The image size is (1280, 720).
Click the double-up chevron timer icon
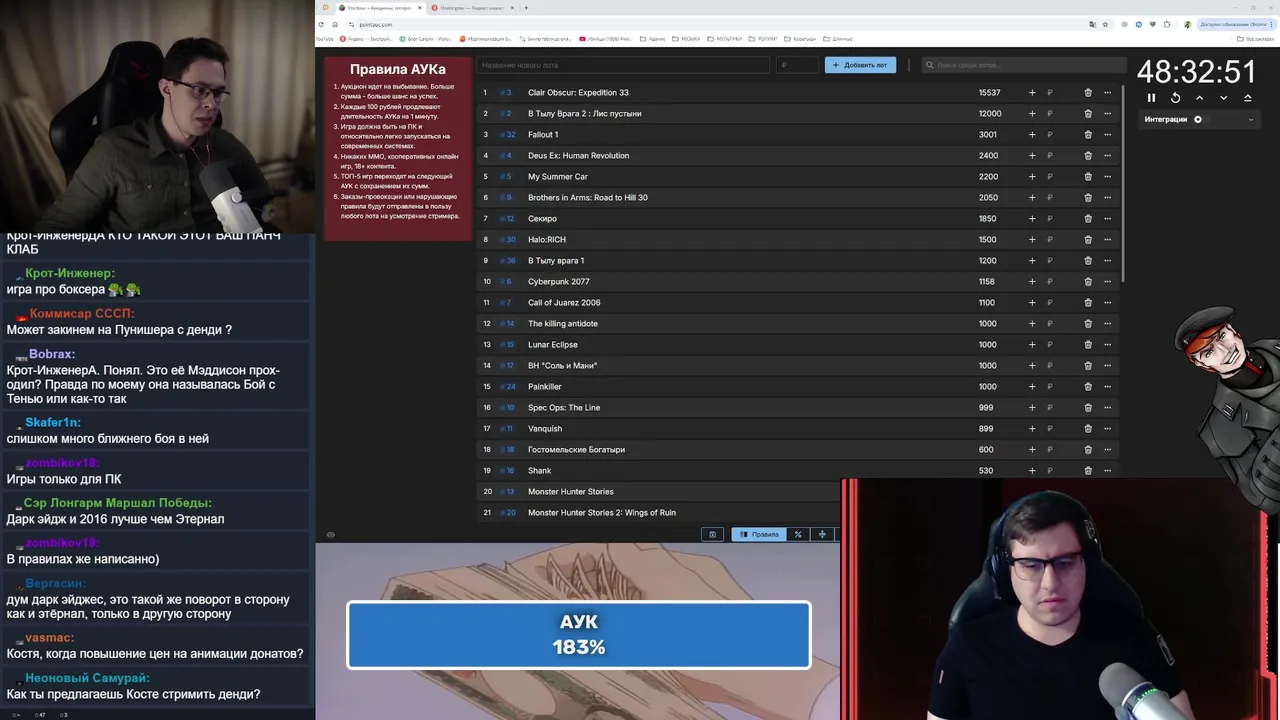[x=1247, y=98]
